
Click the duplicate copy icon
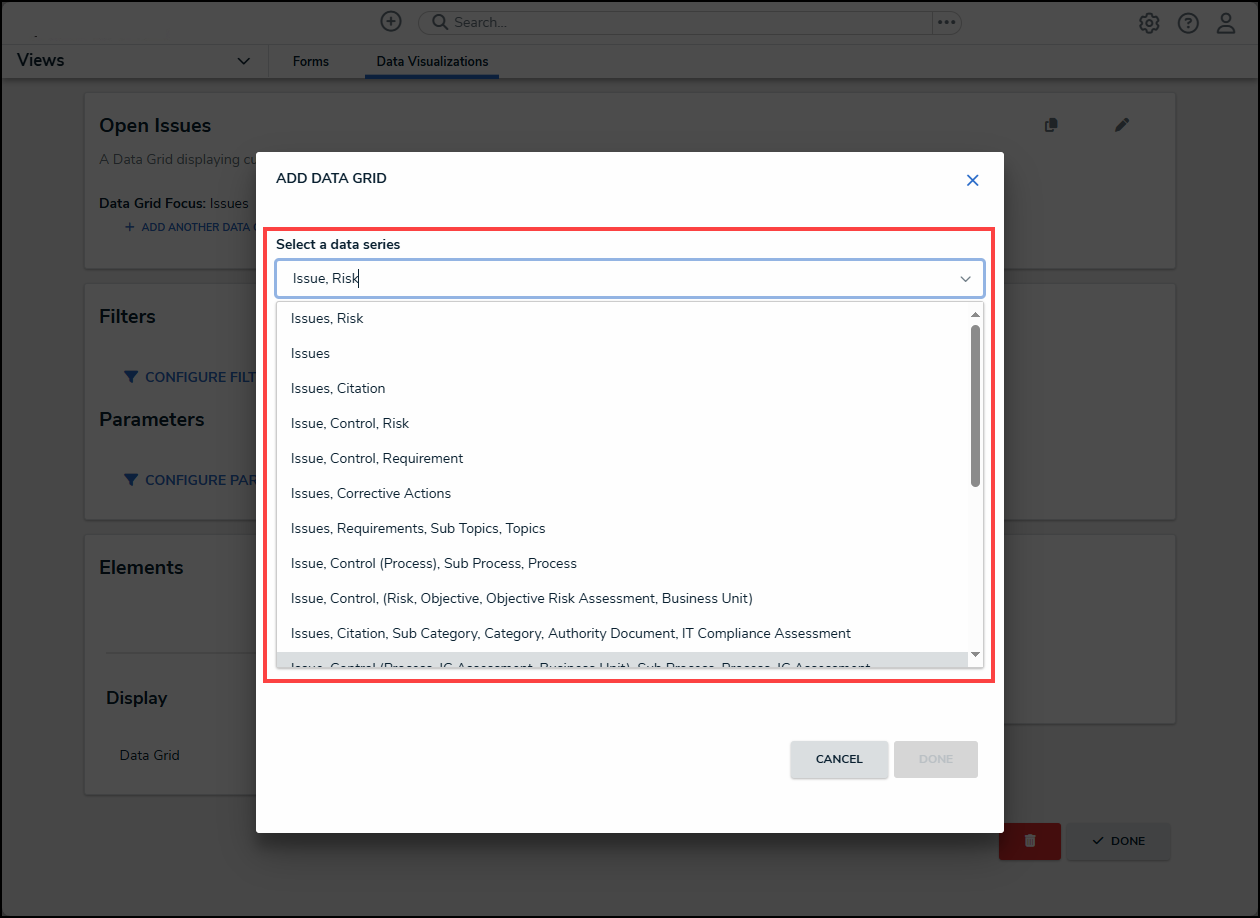1051,125
